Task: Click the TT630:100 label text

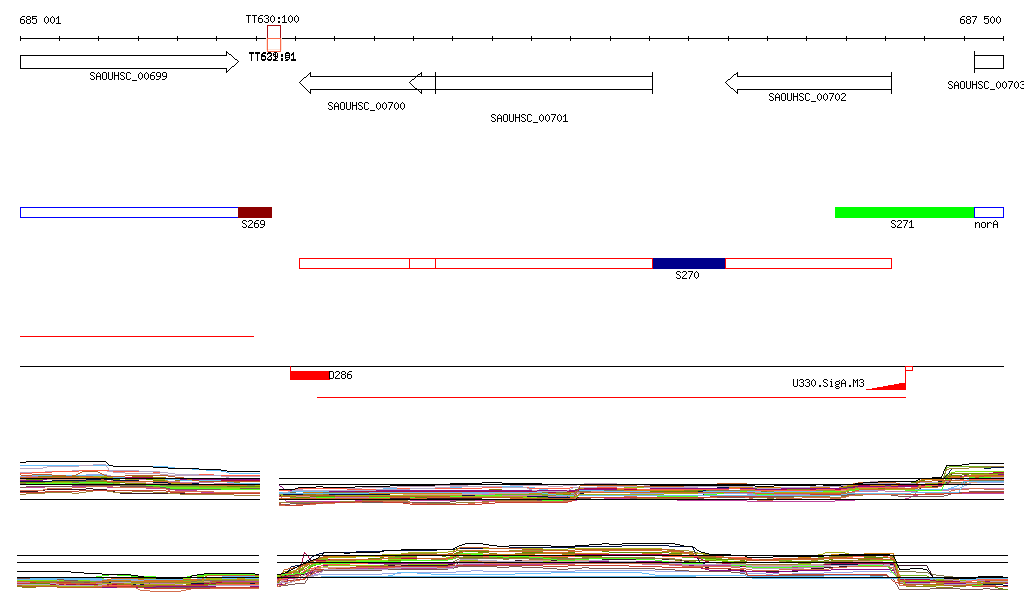Action: click(272, 20)
